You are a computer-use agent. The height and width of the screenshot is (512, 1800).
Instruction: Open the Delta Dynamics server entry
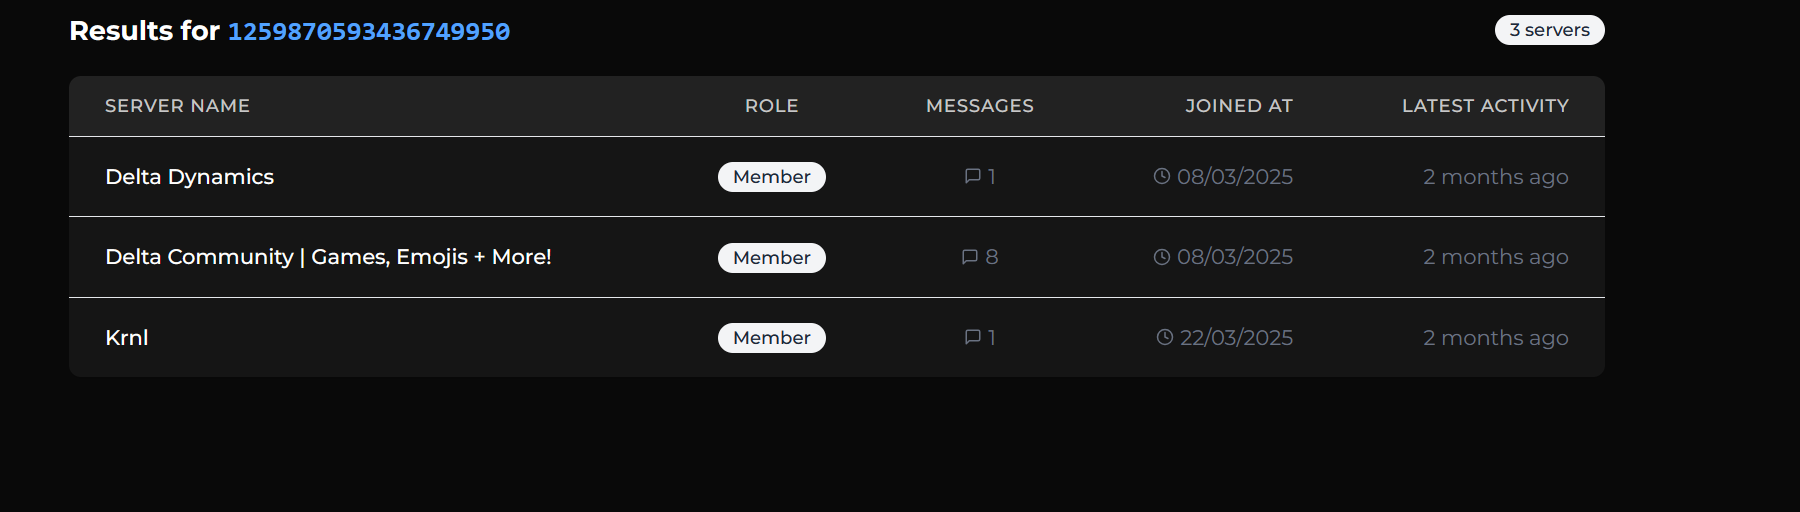point(189,177)
